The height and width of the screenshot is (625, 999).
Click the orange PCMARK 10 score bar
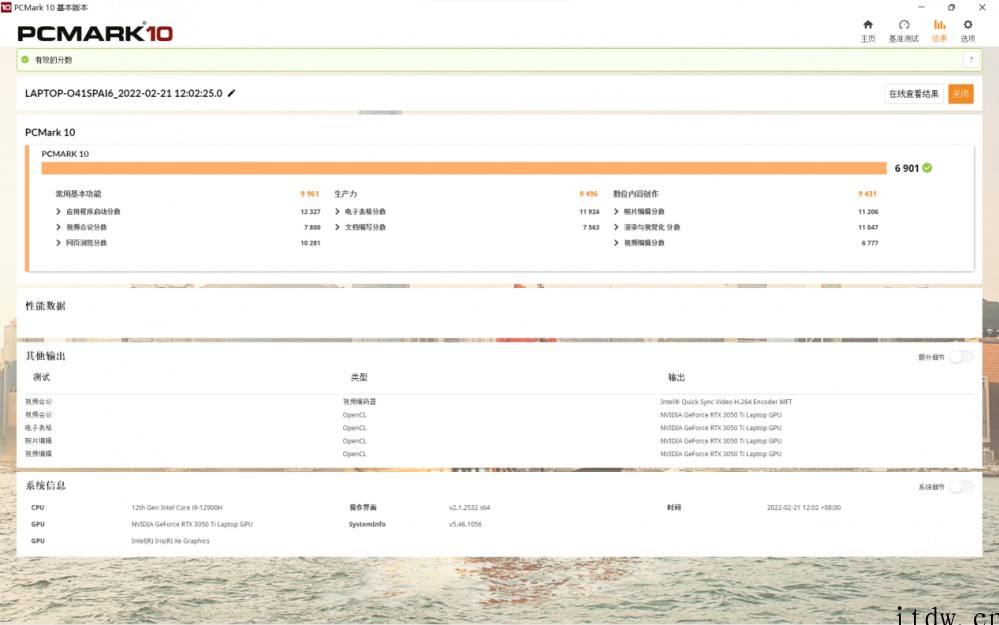pyautogui.click(x=464, y=168)
